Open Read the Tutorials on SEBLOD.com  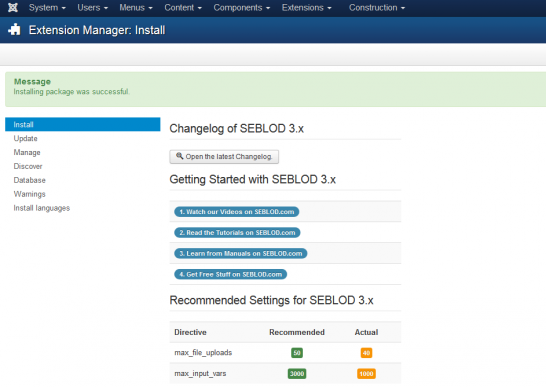tap(237, 233)
